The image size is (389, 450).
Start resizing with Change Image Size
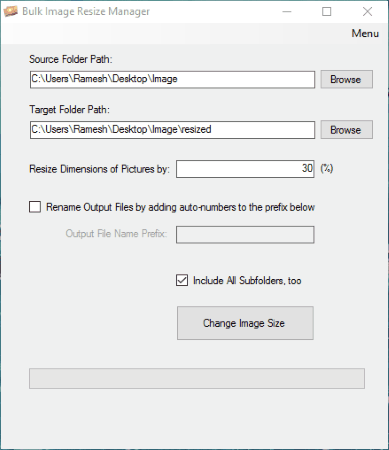(x=245, y=323)
